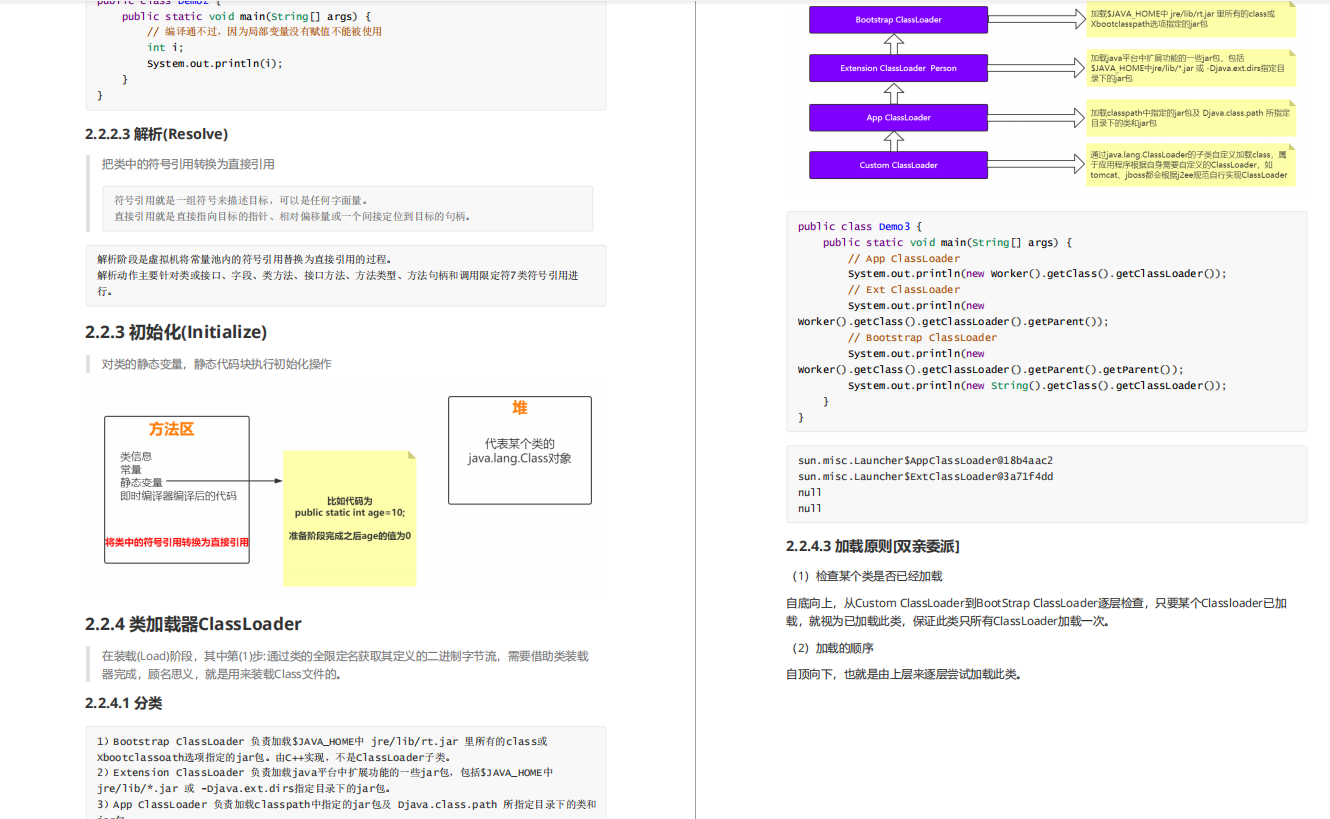1330x819 pixels.
Task: Click heading '2.2.2.3 解析(Resolve)'
Action: 156,134
